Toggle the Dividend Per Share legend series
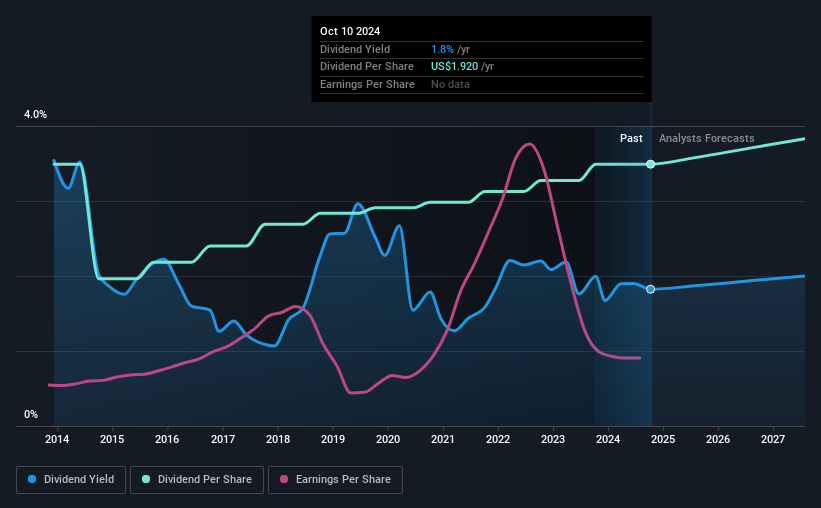Image resolution: width=821 pixels, height=508 pixels. 197,479
